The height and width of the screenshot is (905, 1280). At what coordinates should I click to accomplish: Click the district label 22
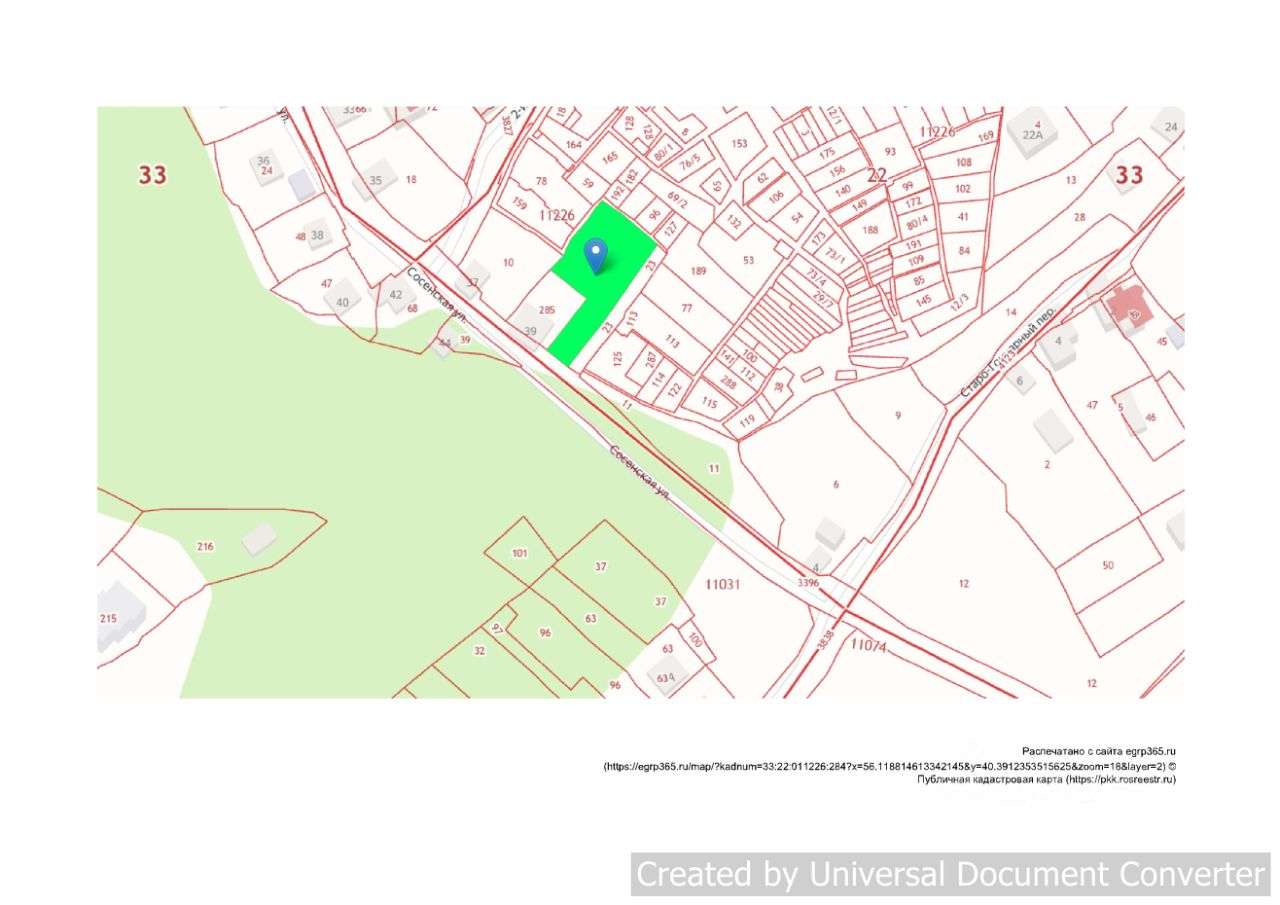(x=877, y=175)
